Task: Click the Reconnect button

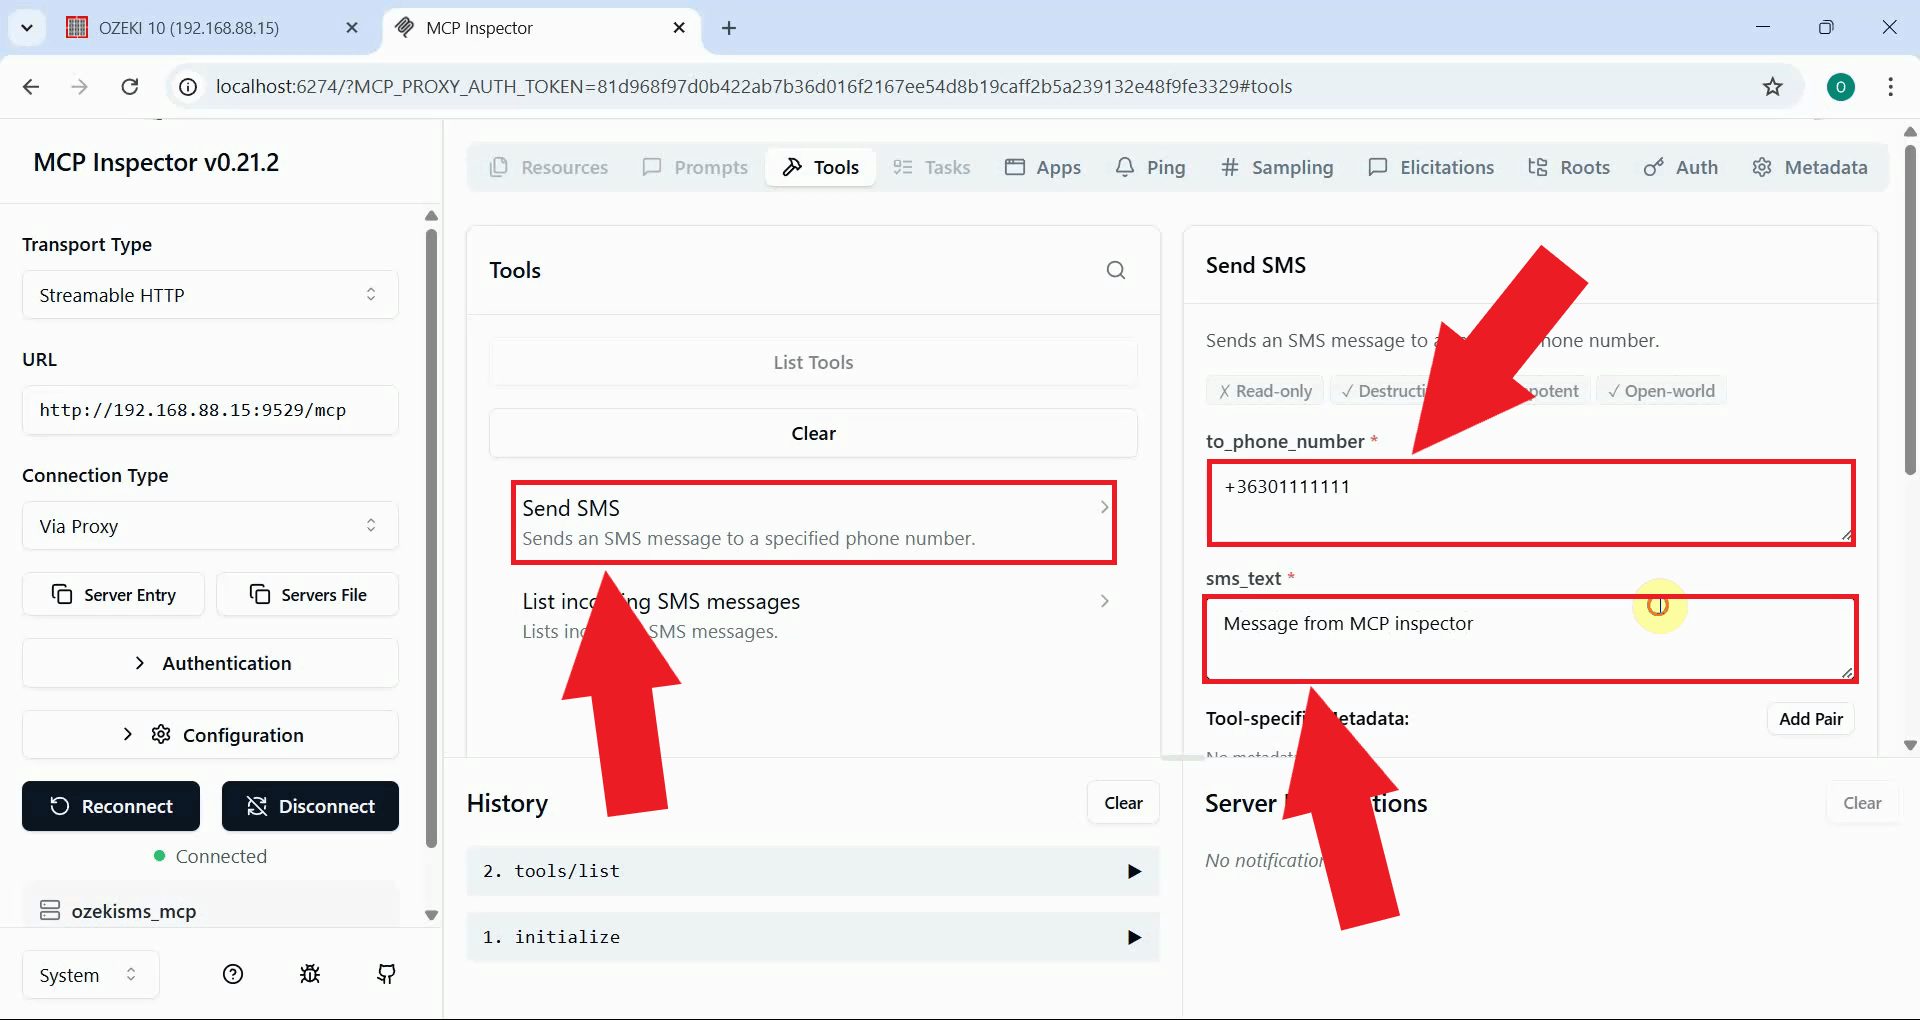Action: click(110, 806)
